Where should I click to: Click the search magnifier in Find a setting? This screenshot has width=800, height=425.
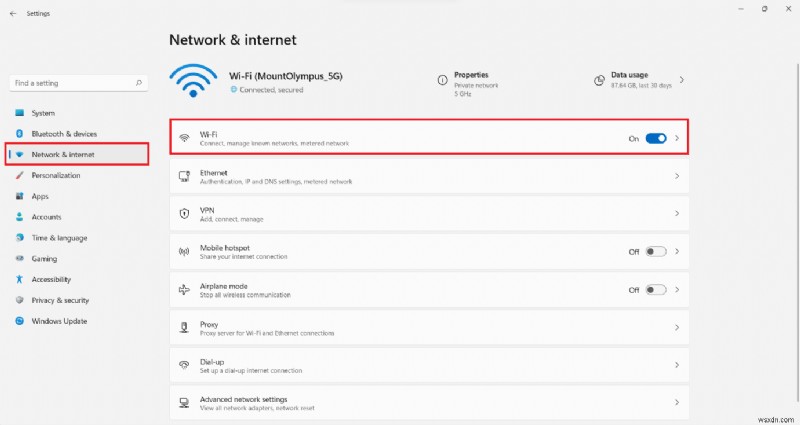(139, 83)
